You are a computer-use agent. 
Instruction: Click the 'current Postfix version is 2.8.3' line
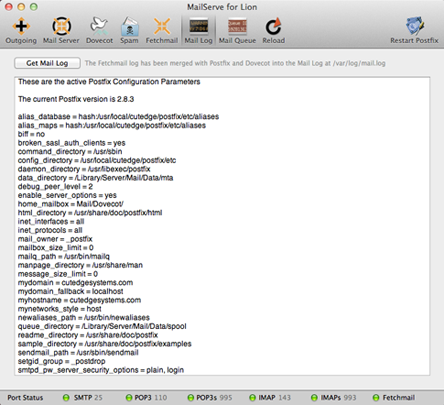coord(76,99)
